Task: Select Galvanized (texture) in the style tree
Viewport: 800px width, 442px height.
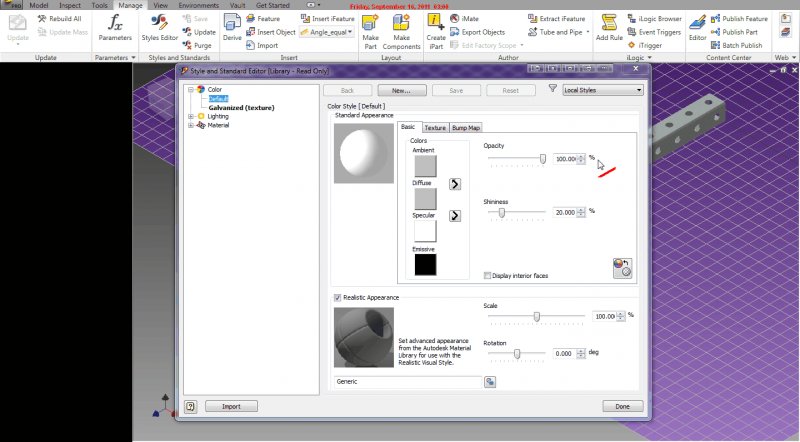Action: click(241, 107)
